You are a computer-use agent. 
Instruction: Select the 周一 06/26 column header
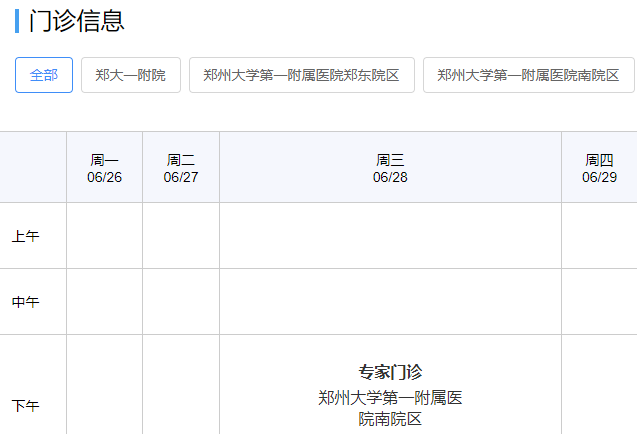point(104,168)
